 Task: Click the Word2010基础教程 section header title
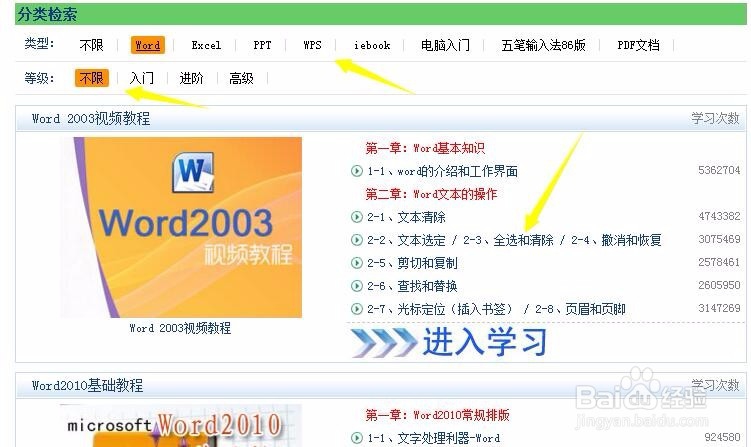point(88,385)
